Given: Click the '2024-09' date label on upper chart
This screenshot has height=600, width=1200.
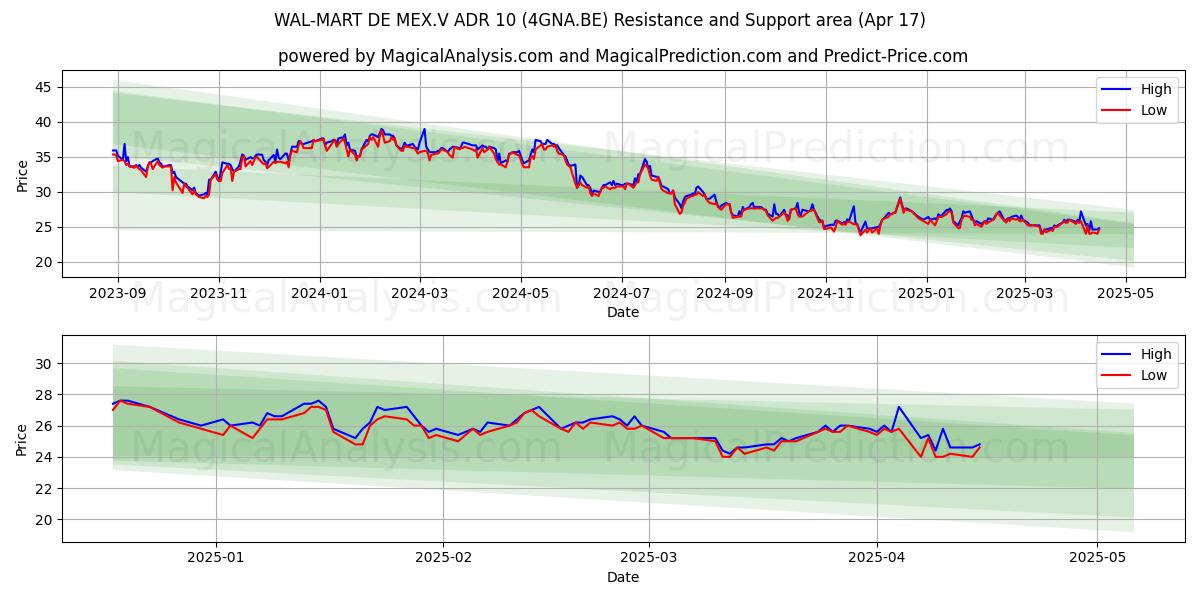Looking at the screenshot, I should pos(724,295).
